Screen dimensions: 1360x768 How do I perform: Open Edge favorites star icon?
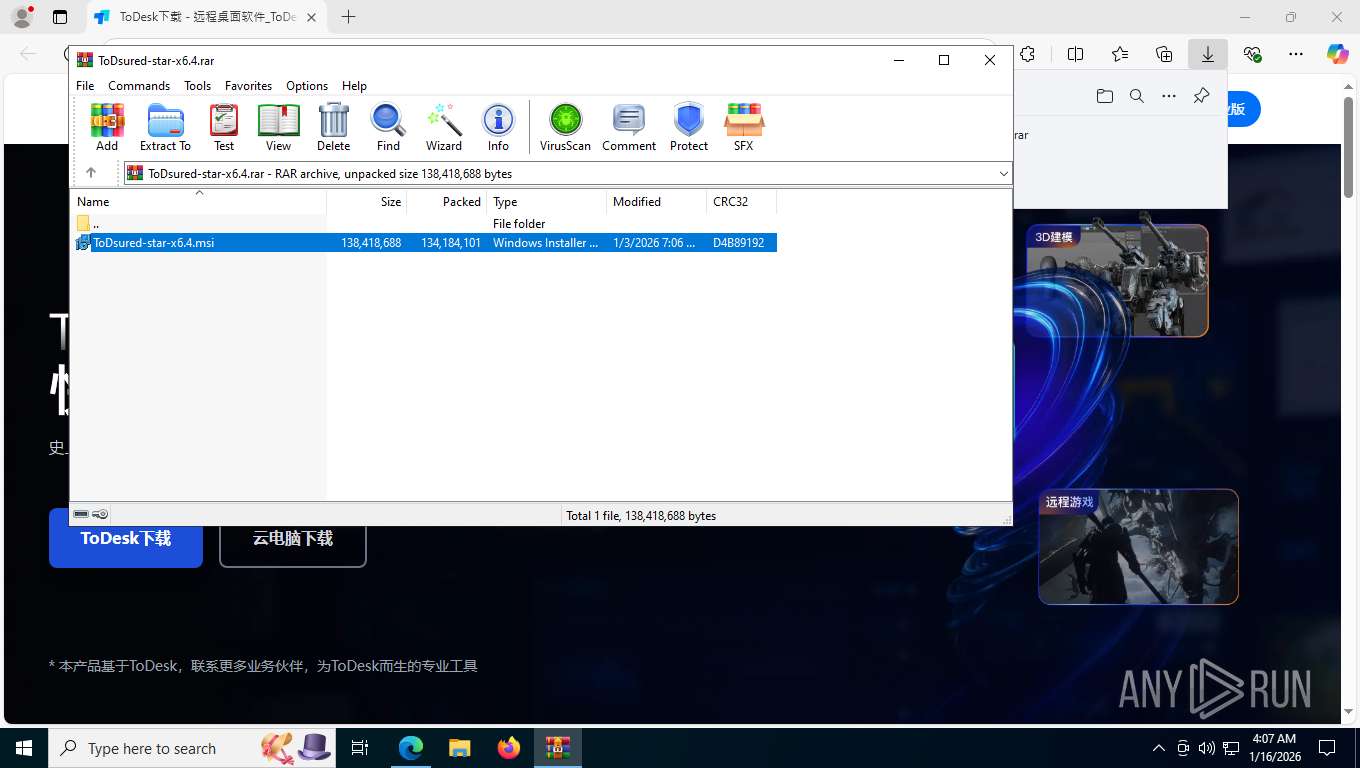click(x=1120, y=54)
